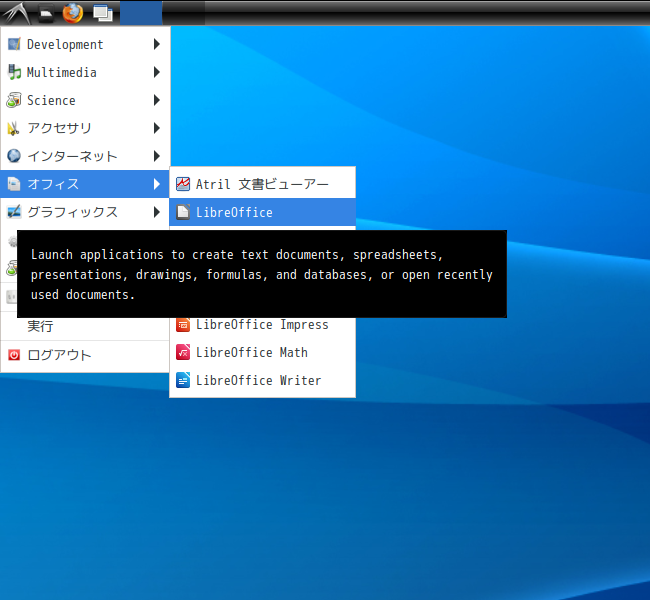Select 実行 to run a command
This screenshot has width=650, height=600.
point(85,326)
